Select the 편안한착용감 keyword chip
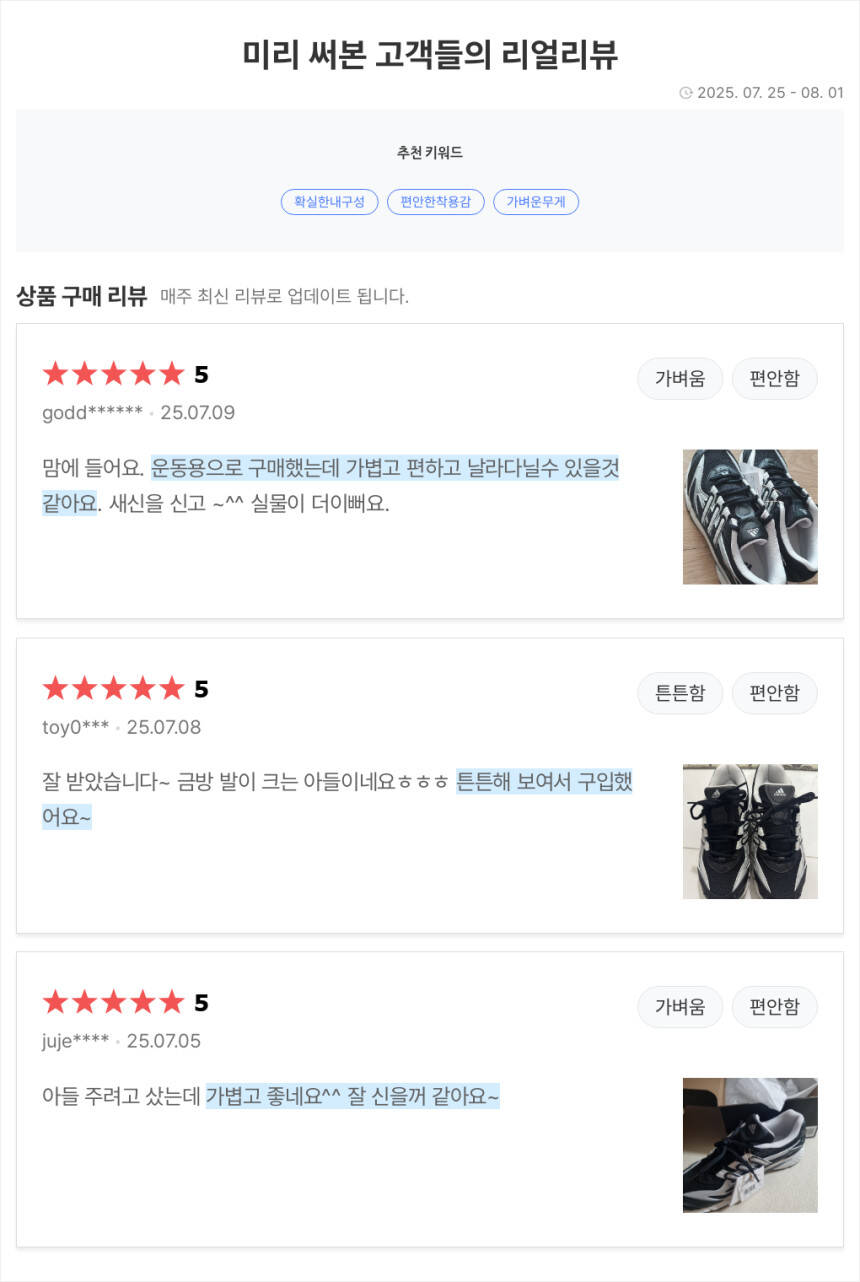 (435, 202)
